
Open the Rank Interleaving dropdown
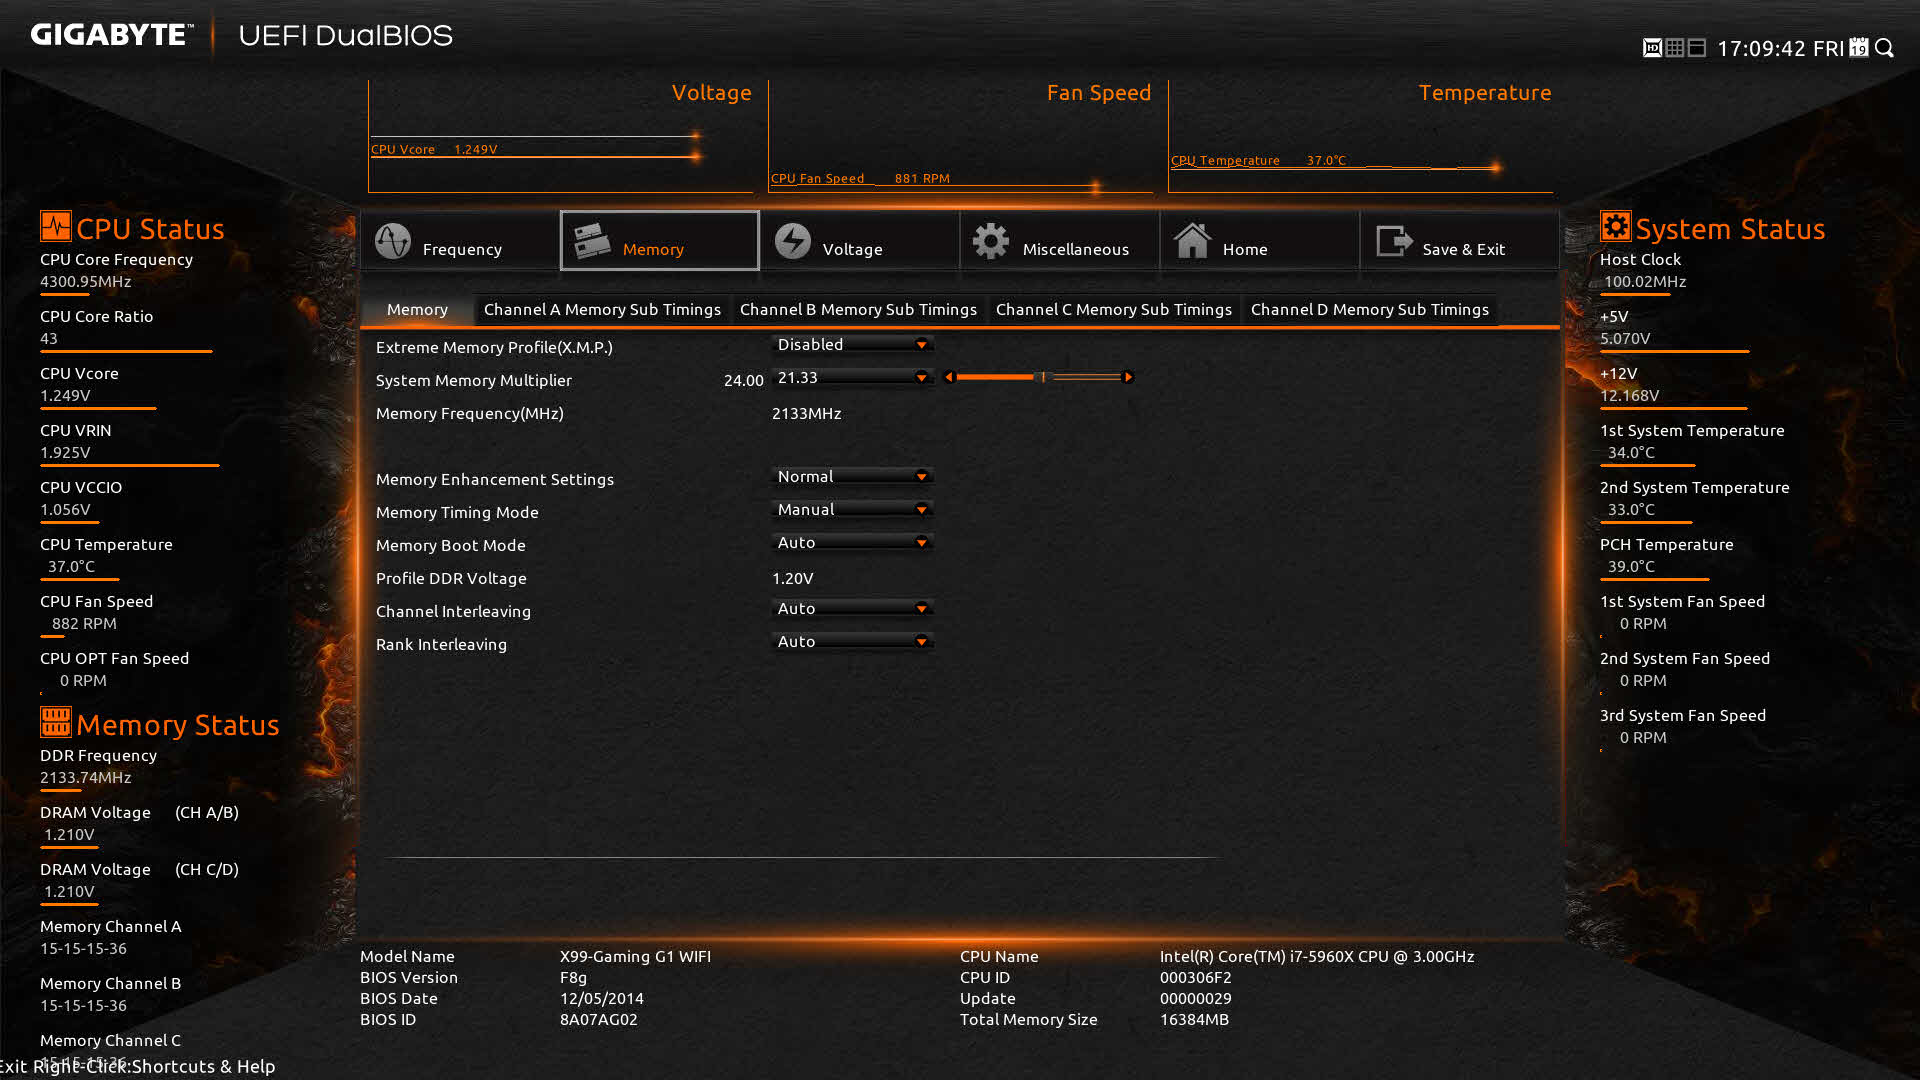pyautogui.click(x=852, y=641)
